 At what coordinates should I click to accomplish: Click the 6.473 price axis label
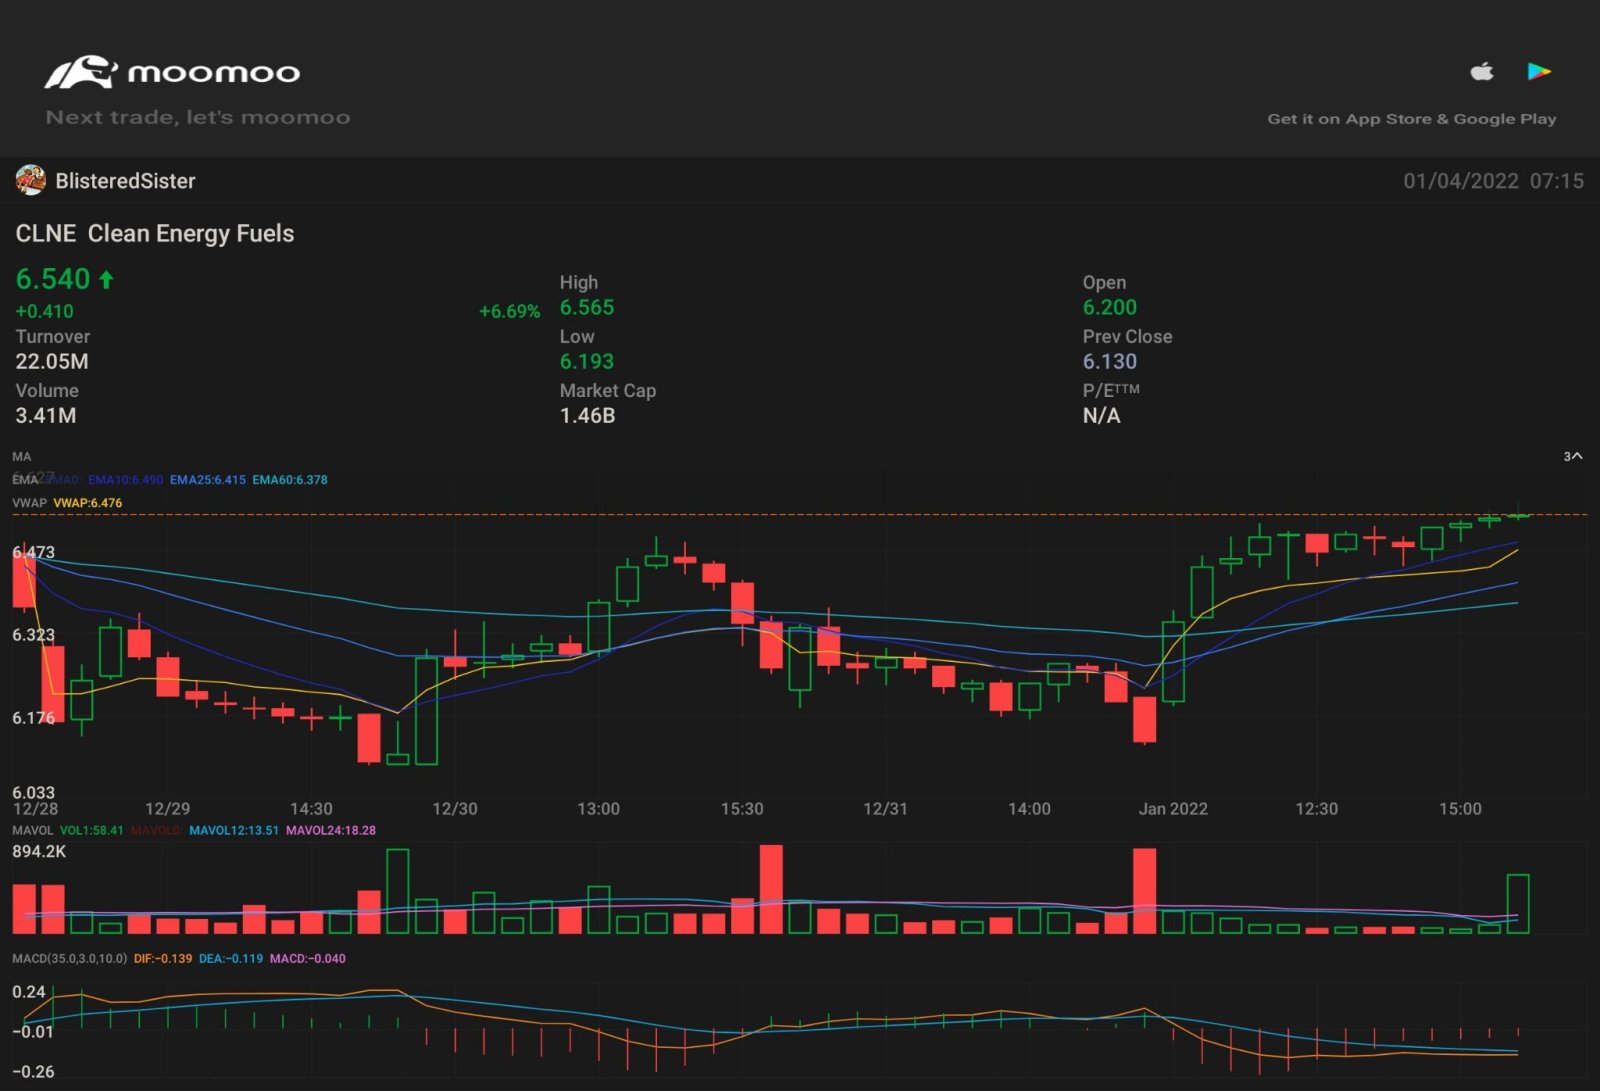[34, 552]
